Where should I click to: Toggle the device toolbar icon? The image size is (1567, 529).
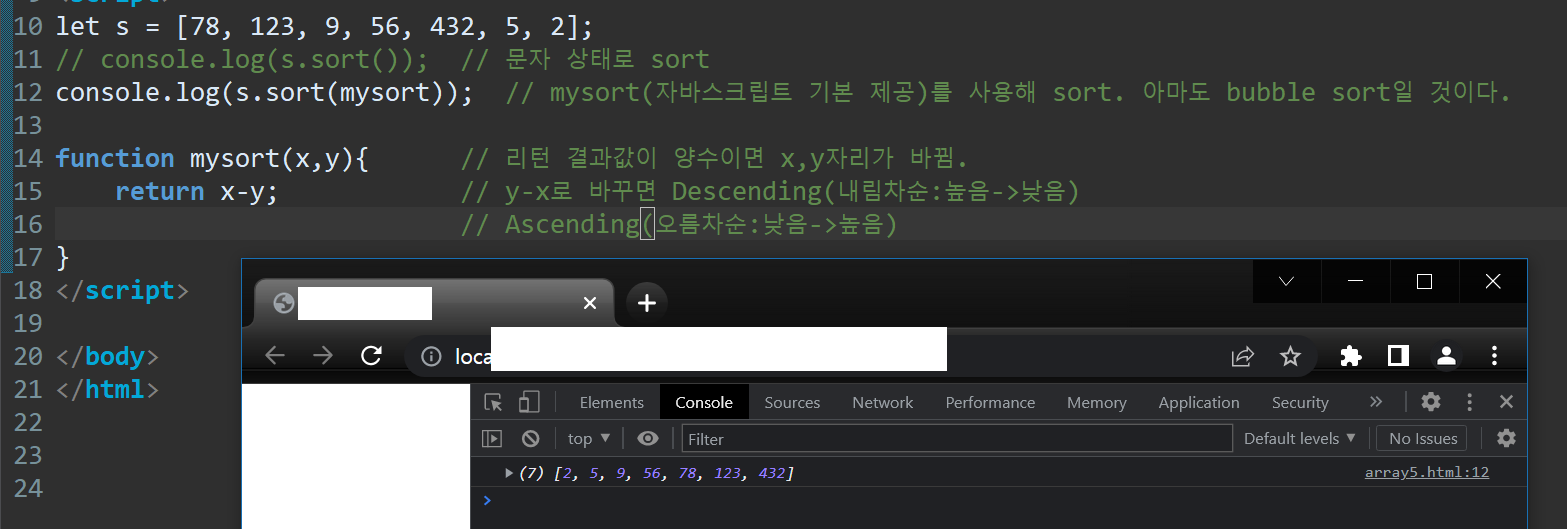529,402
